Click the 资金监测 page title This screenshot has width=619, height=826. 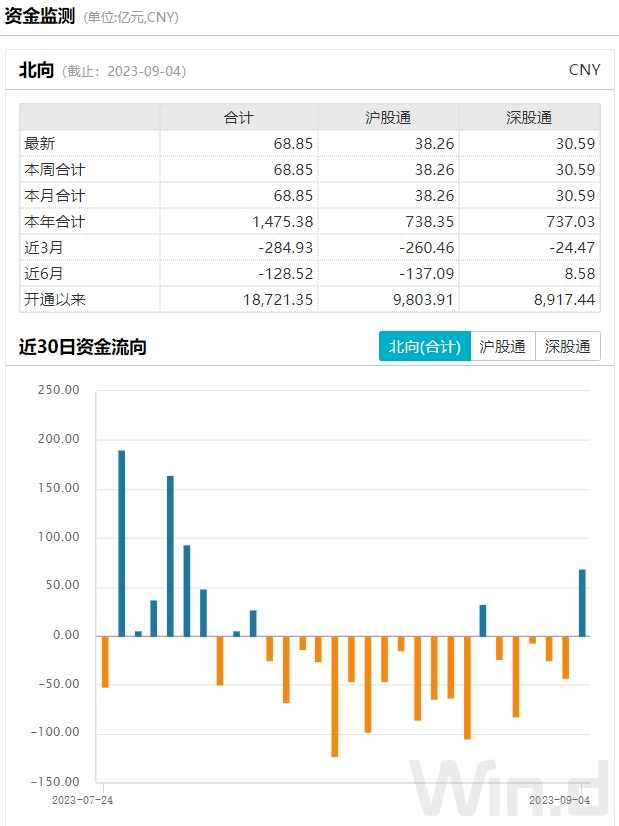tap(39, 16)
